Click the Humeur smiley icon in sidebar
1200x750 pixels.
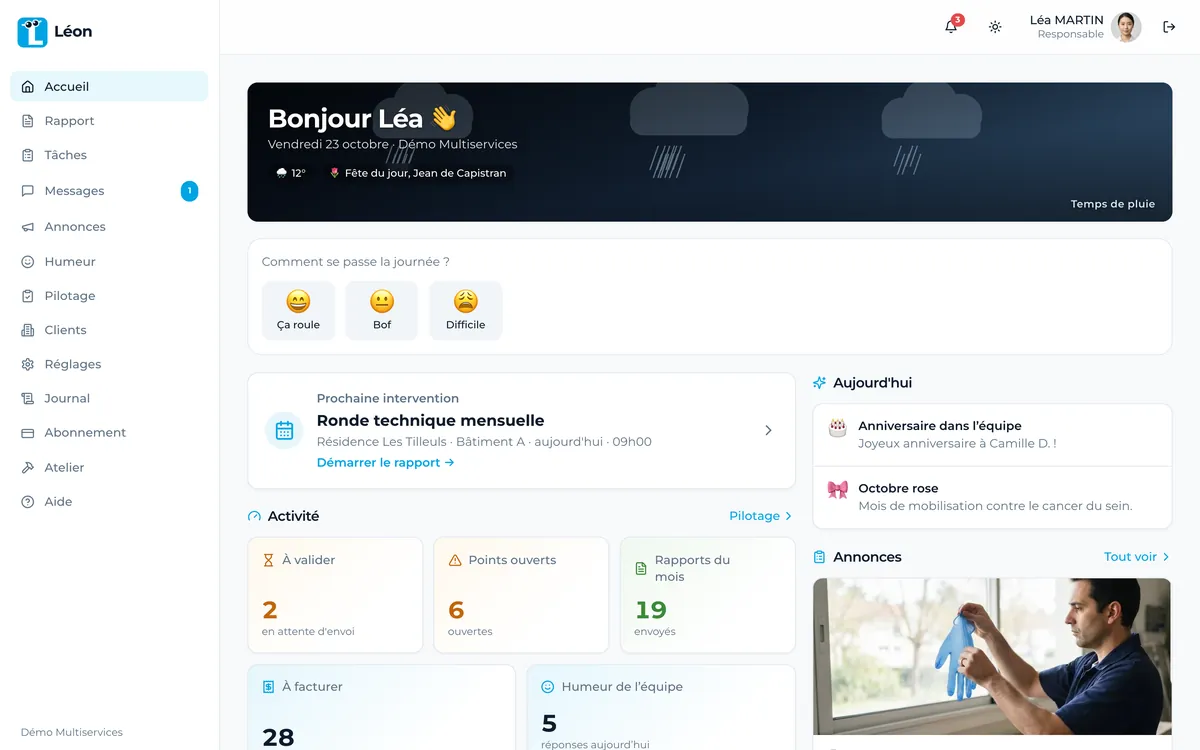point(28,262)
